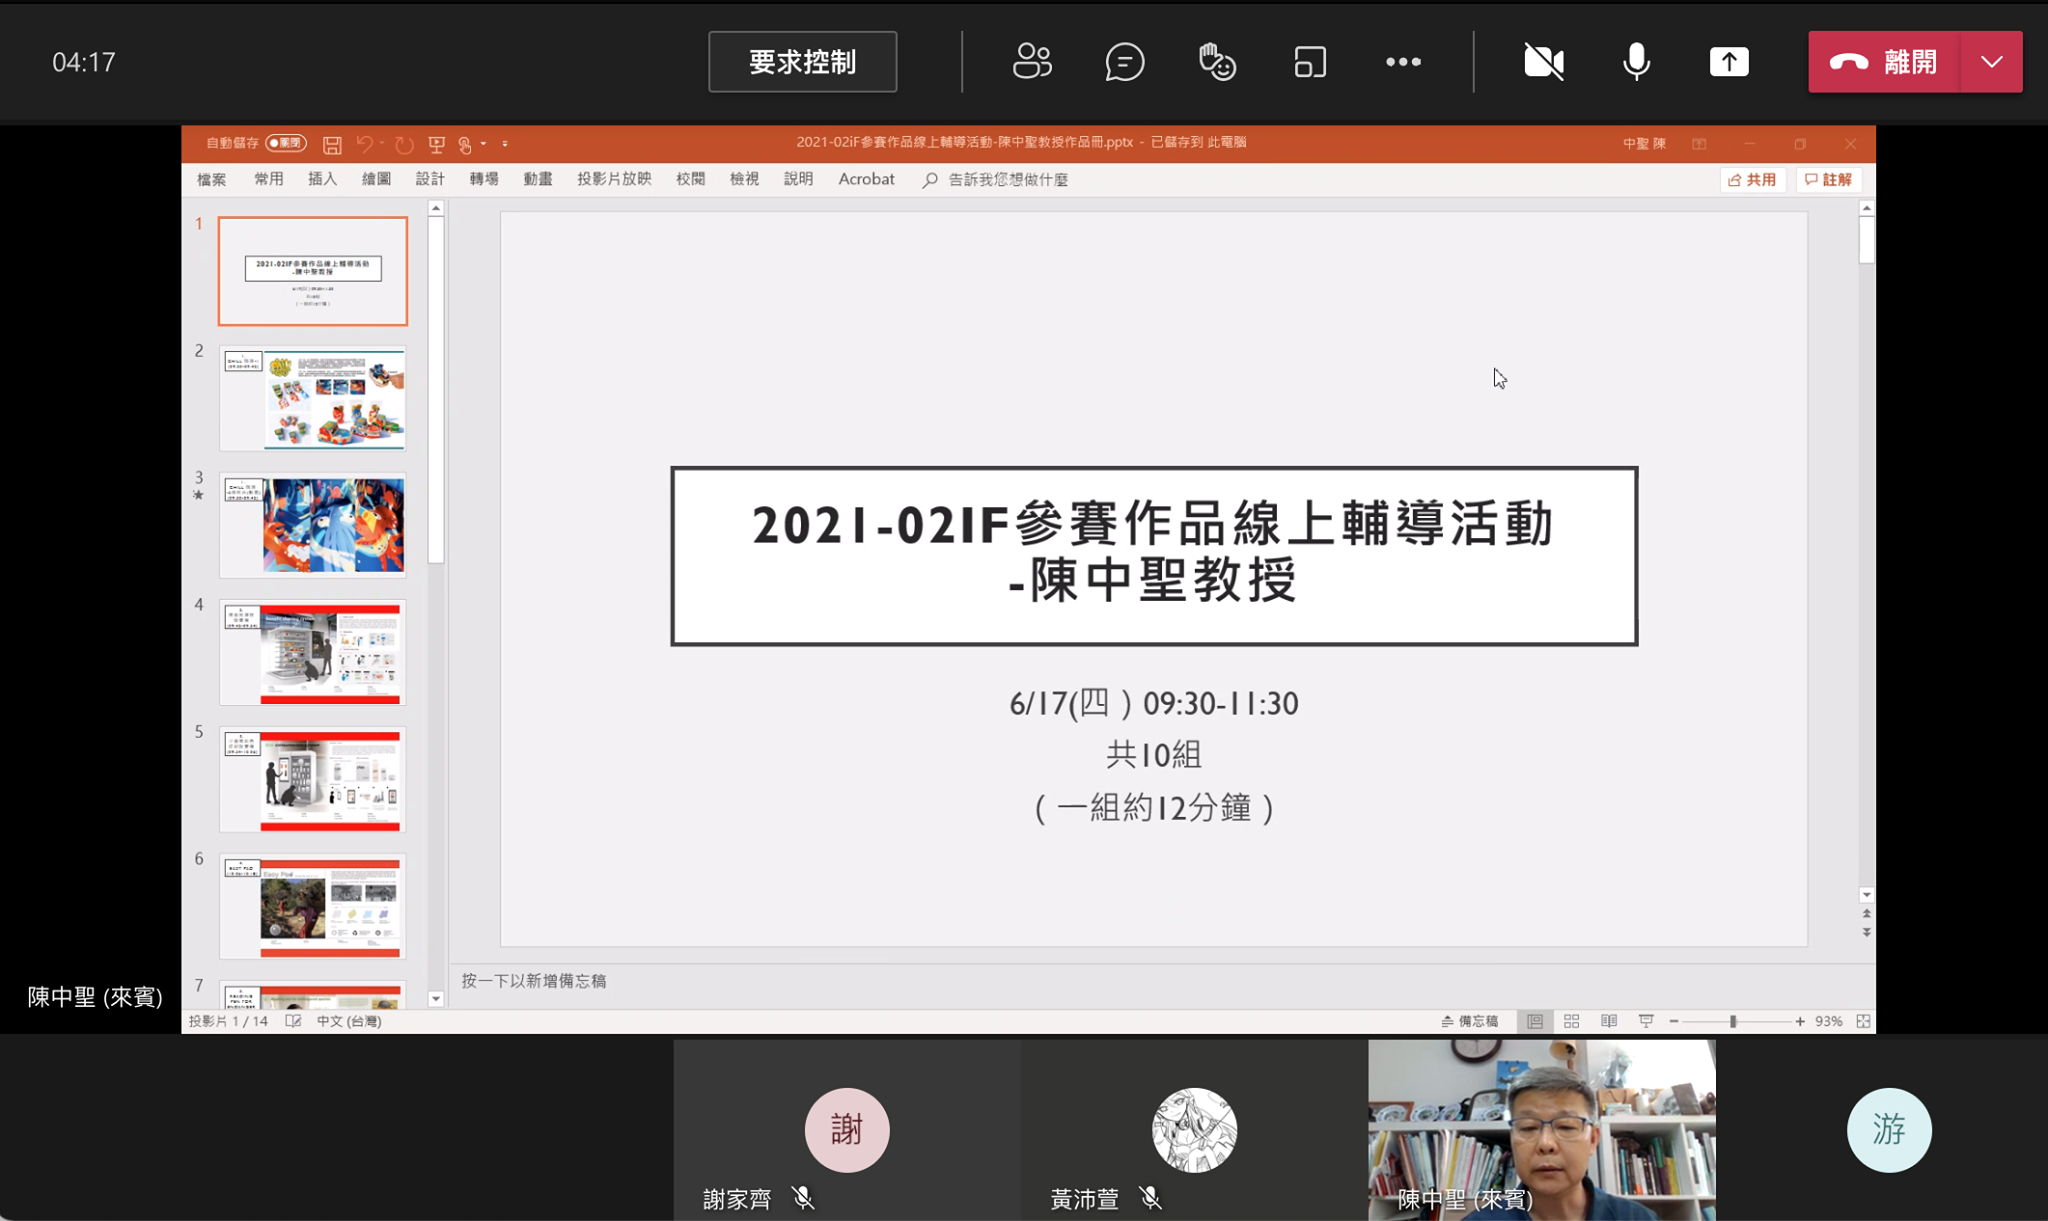Expand the leave options arrow

1992,62
